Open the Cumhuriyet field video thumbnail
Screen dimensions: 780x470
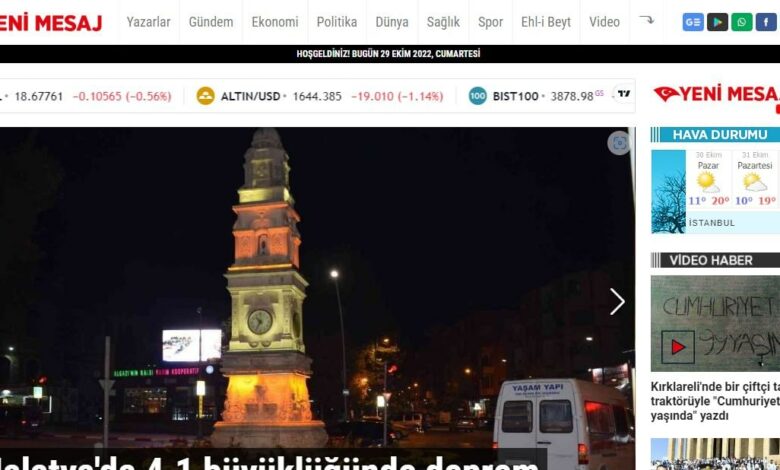pos(715,324)
